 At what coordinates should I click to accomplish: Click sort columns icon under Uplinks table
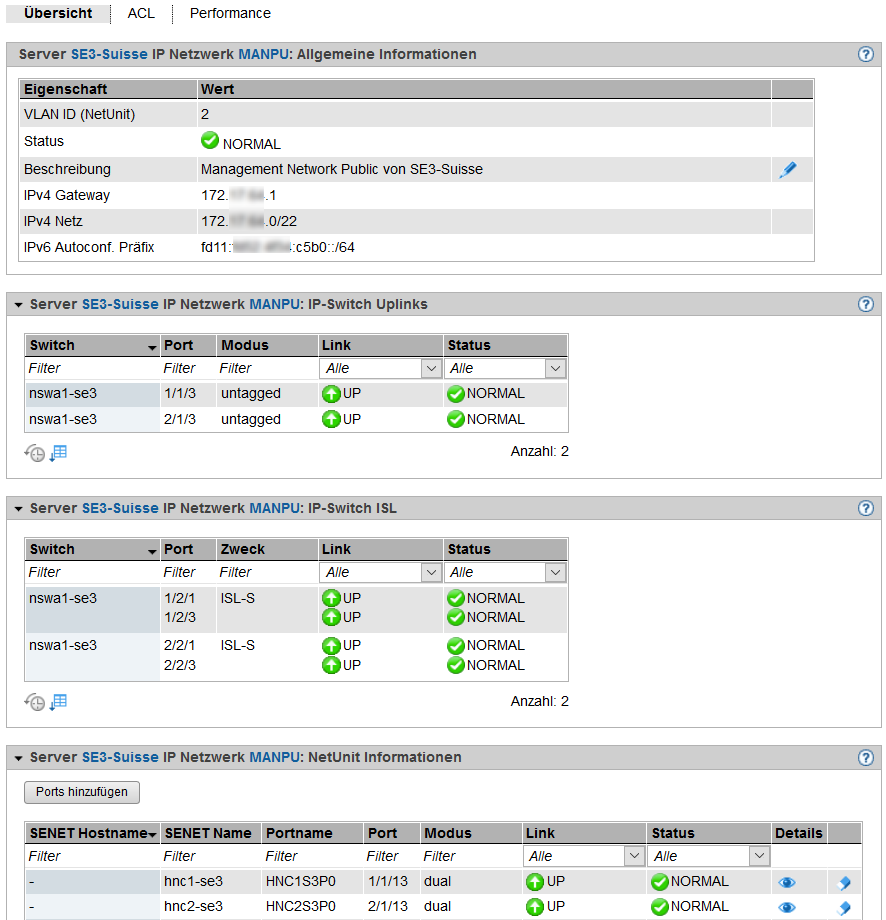58,453
